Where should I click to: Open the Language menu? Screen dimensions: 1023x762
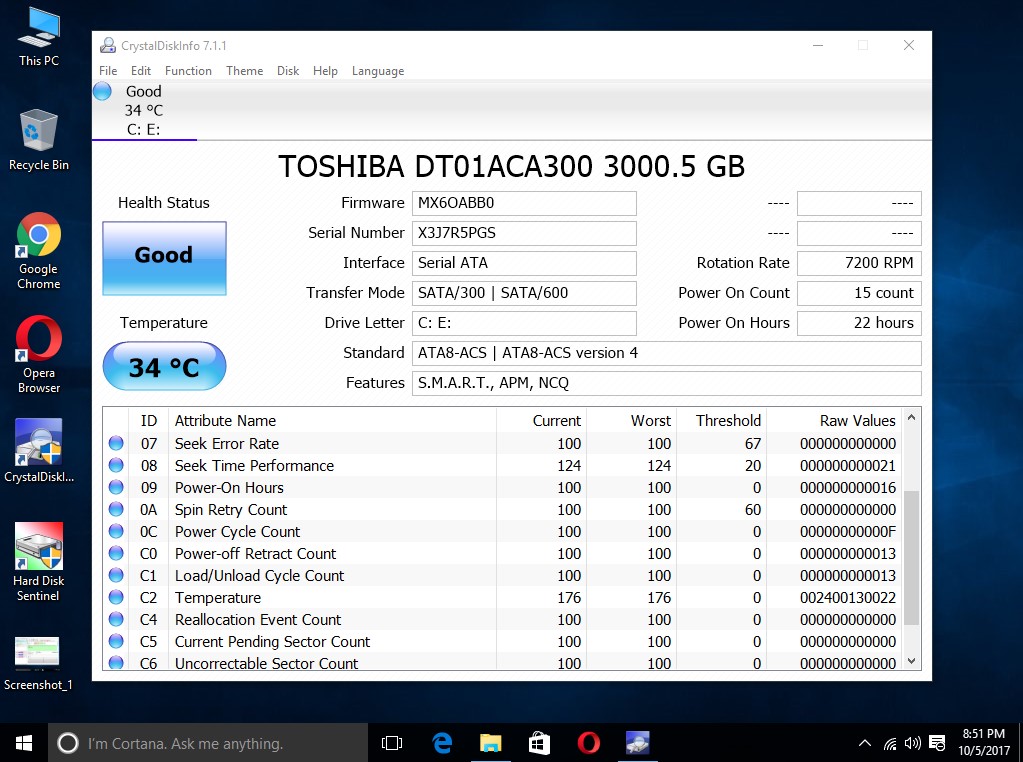point(377,71)
